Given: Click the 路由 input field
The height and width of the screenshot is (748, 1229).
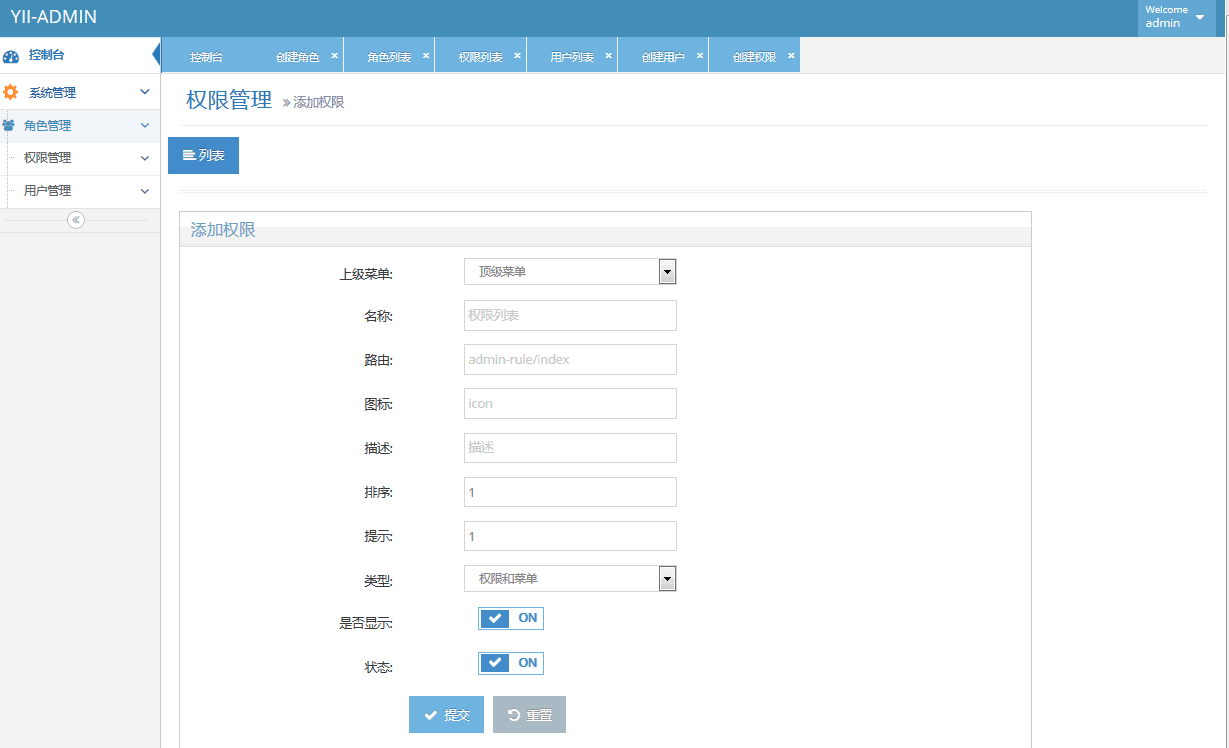Looking at the screenshot, I should 570,360.
